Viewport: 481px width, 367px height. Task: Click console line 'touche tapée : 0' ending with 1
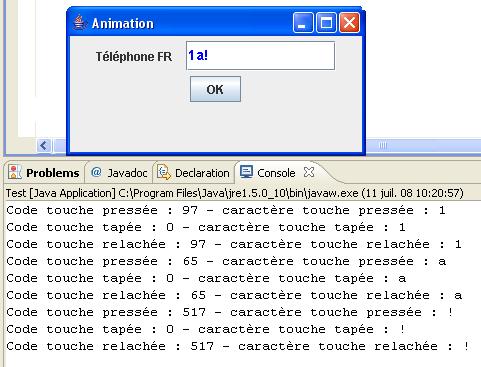[206, 227]
